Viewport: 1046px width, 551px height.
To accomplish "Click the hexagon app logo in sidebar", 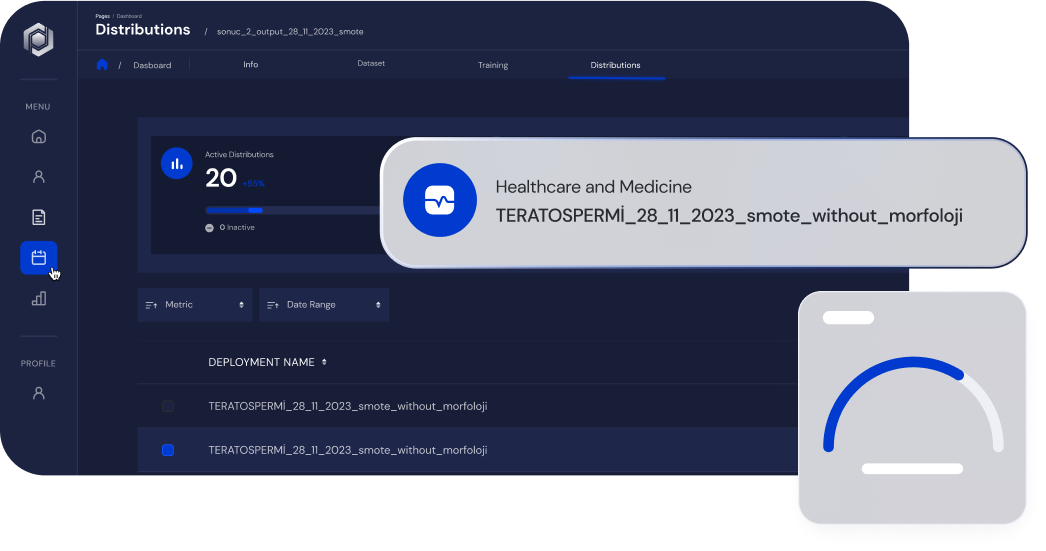I will coord(38,39).
